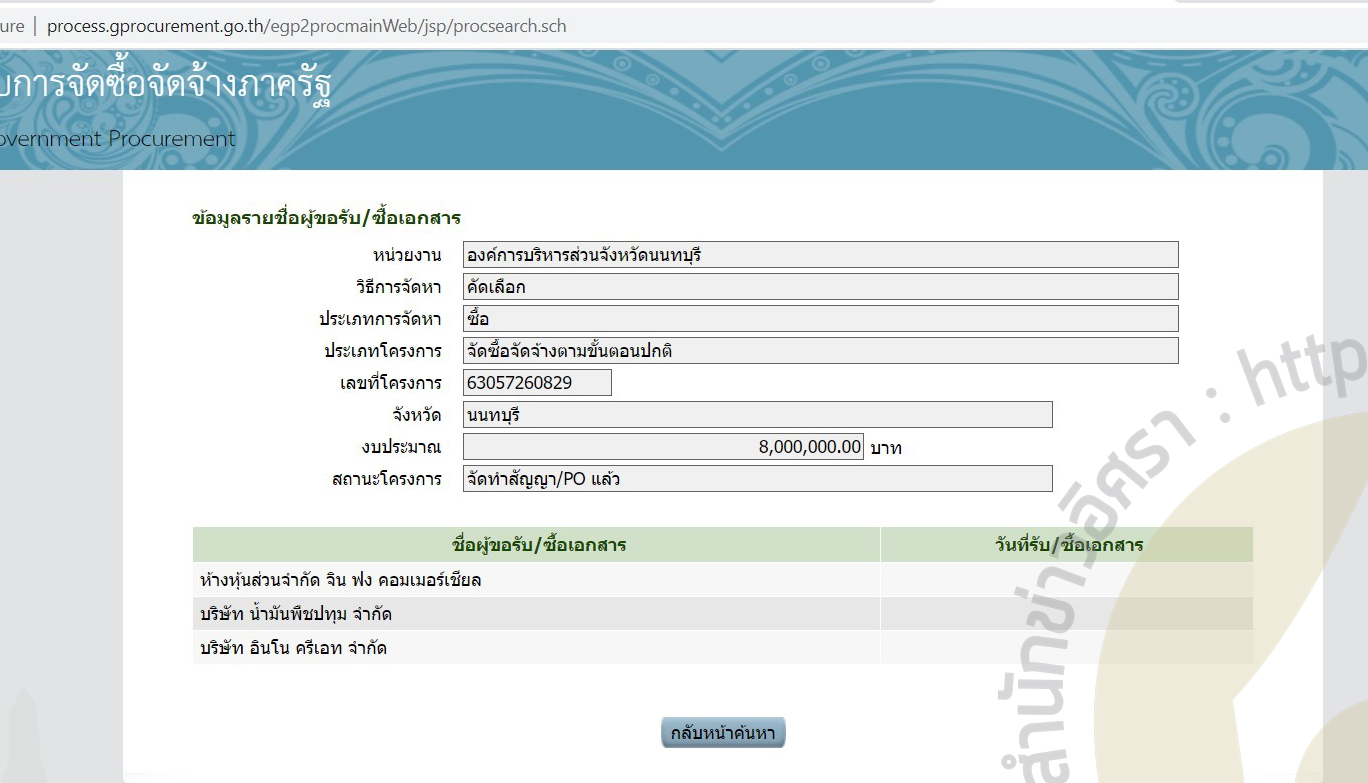Click the วันที่รับ/ซื้อเอกสาร column header
1368x783 pixels.
click(x=1065, y=545)
